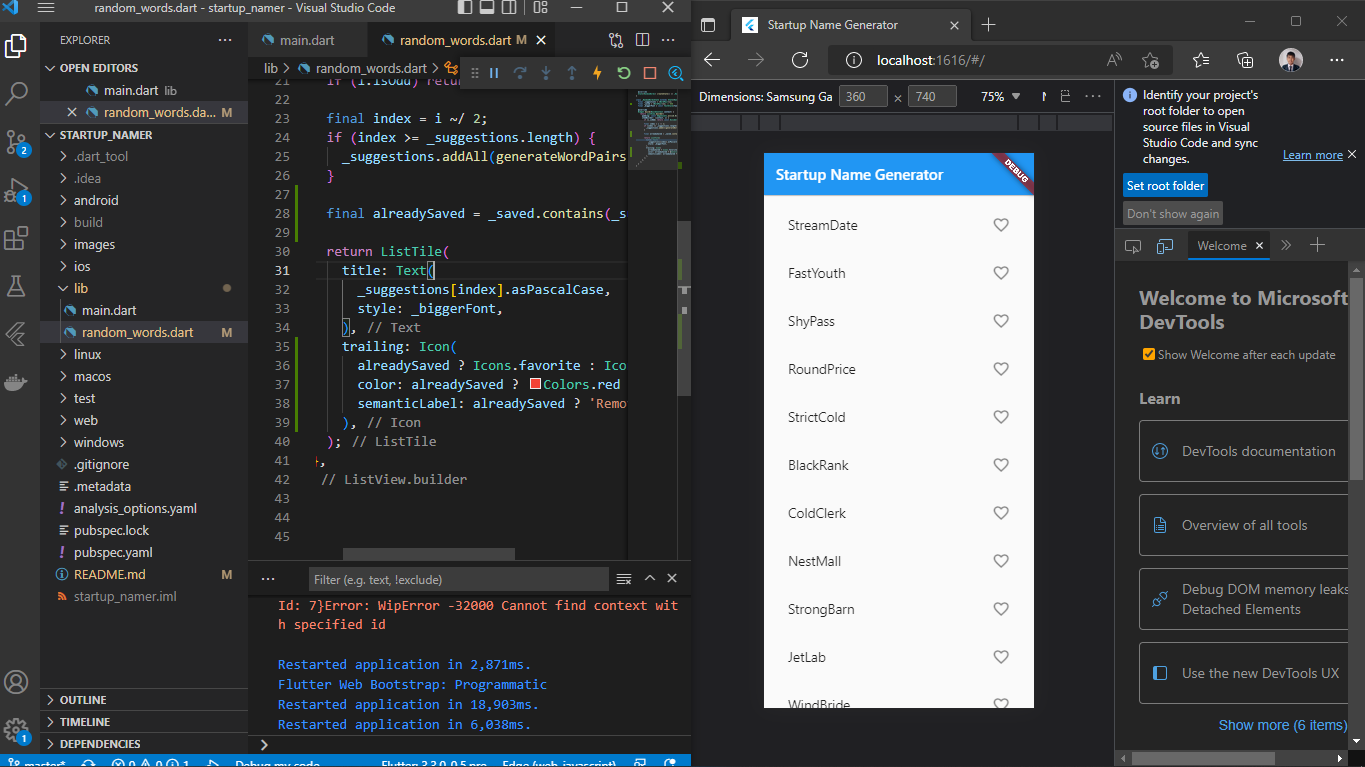This screenshot has height=767, width=1365.
Task: Click the Hot Reload lightning icon
Action: tap(598, 73)
